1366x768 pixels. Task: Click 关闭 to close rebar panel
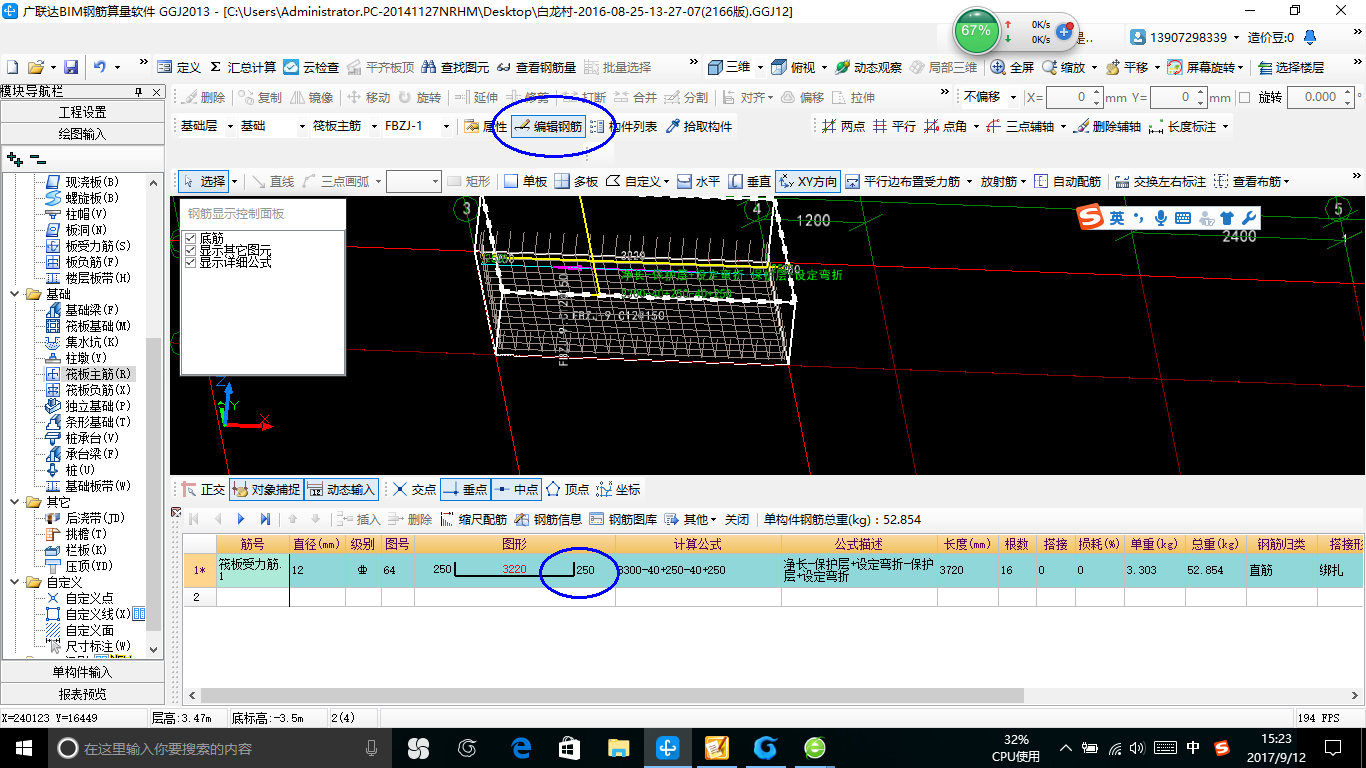coord(737,519)
